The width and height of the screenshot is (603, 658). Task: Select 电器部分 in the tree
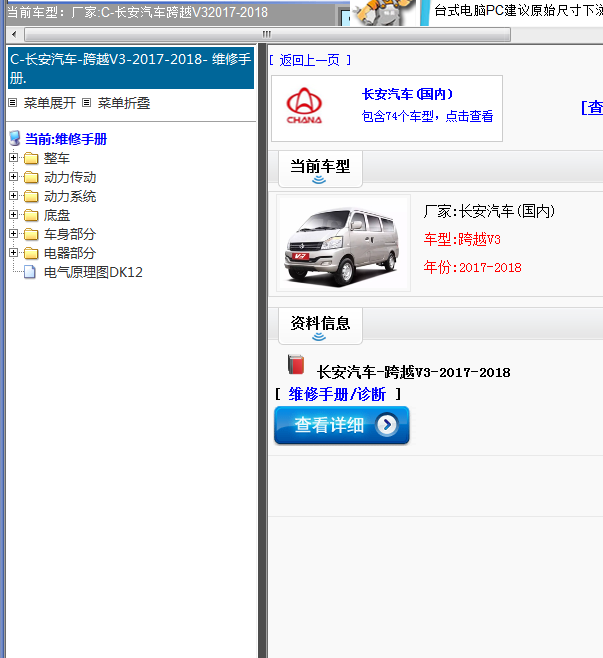tap(70, 253)
